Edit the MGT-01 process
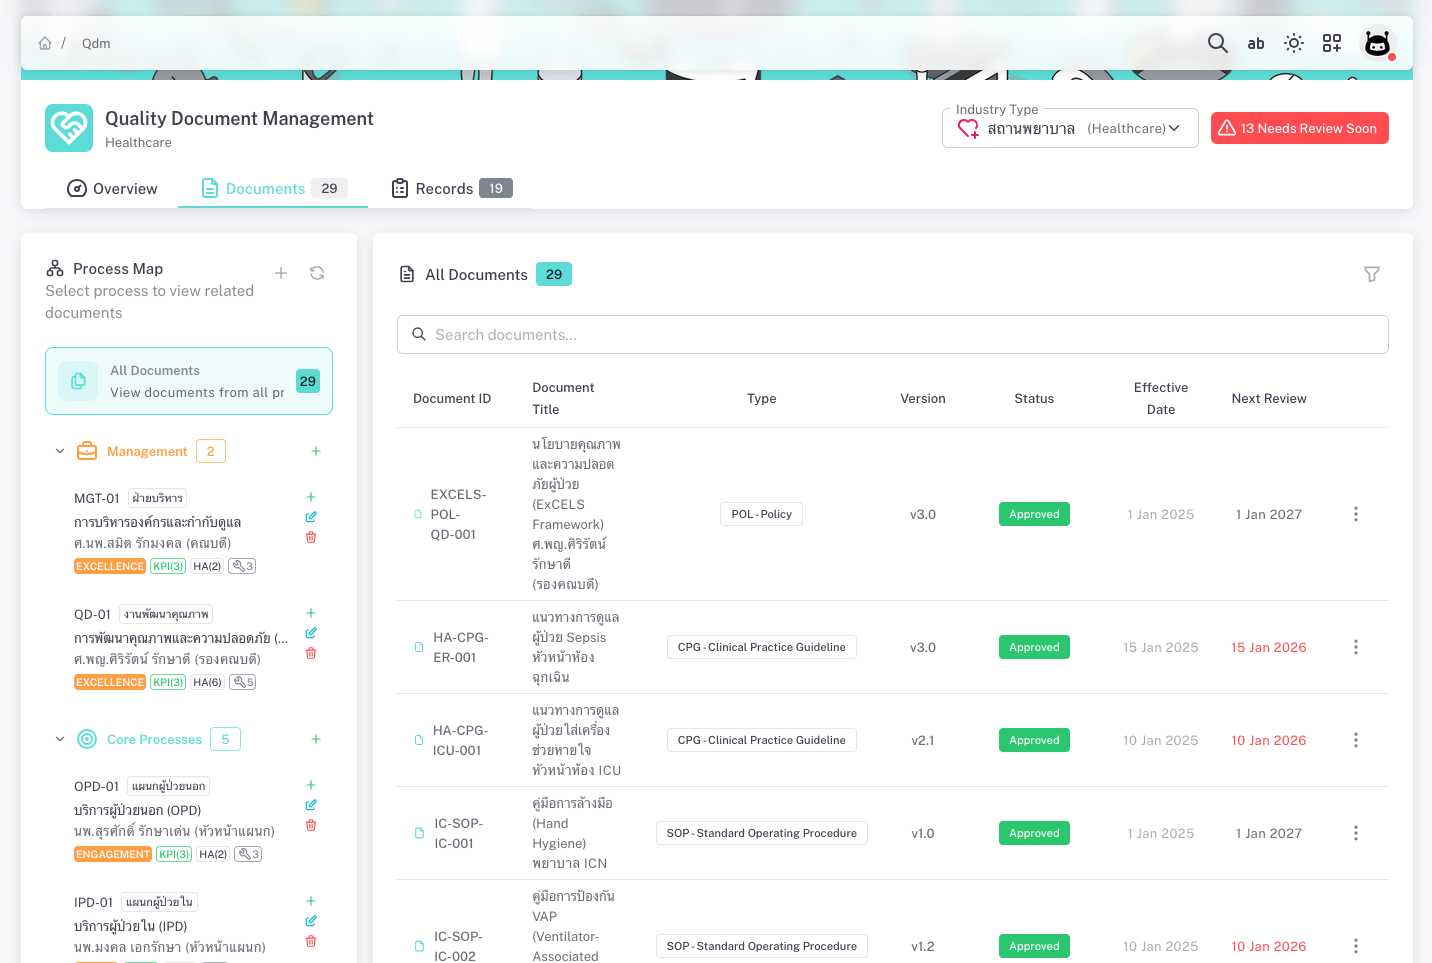Image resolution: width=1432 pixels, height=963 pixels. [x=311, y=517]
